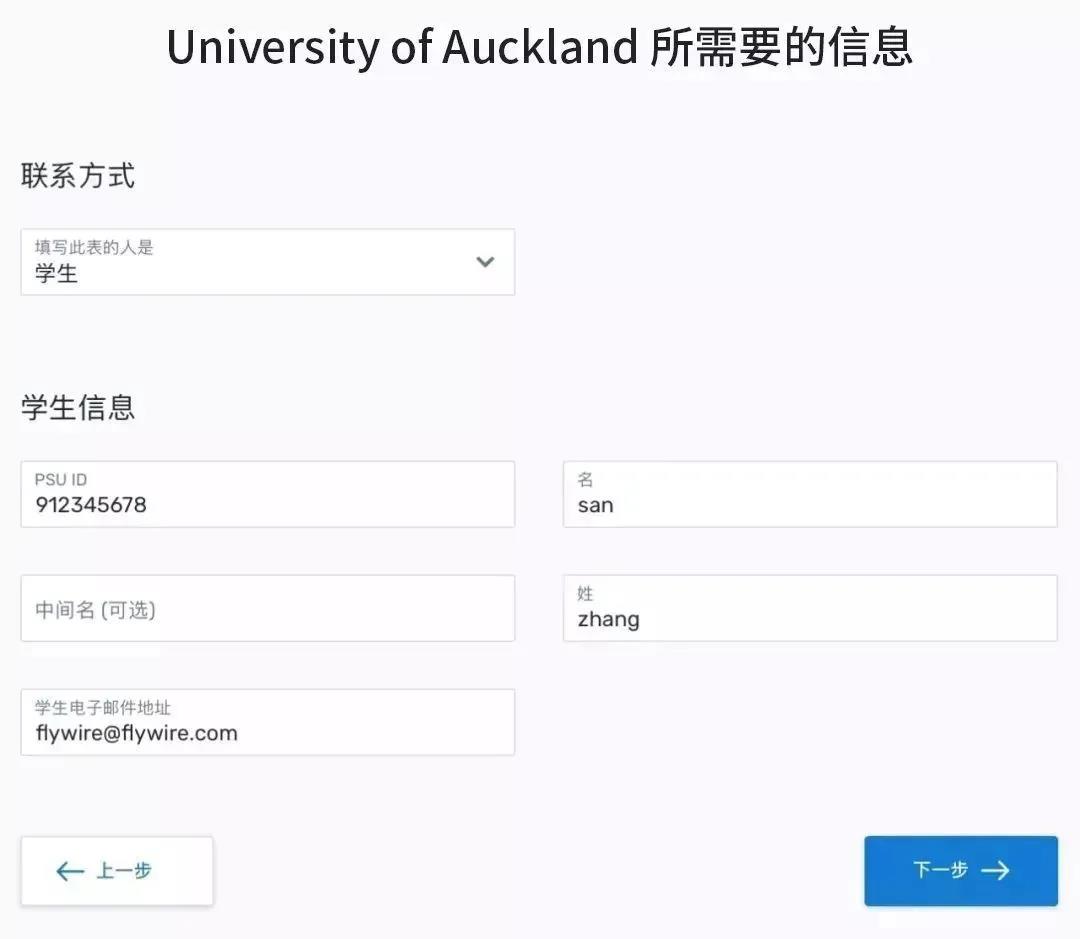The image size is (1080, 939).
Task: Go back with the 上一步 button
Action: pos(117,871)
